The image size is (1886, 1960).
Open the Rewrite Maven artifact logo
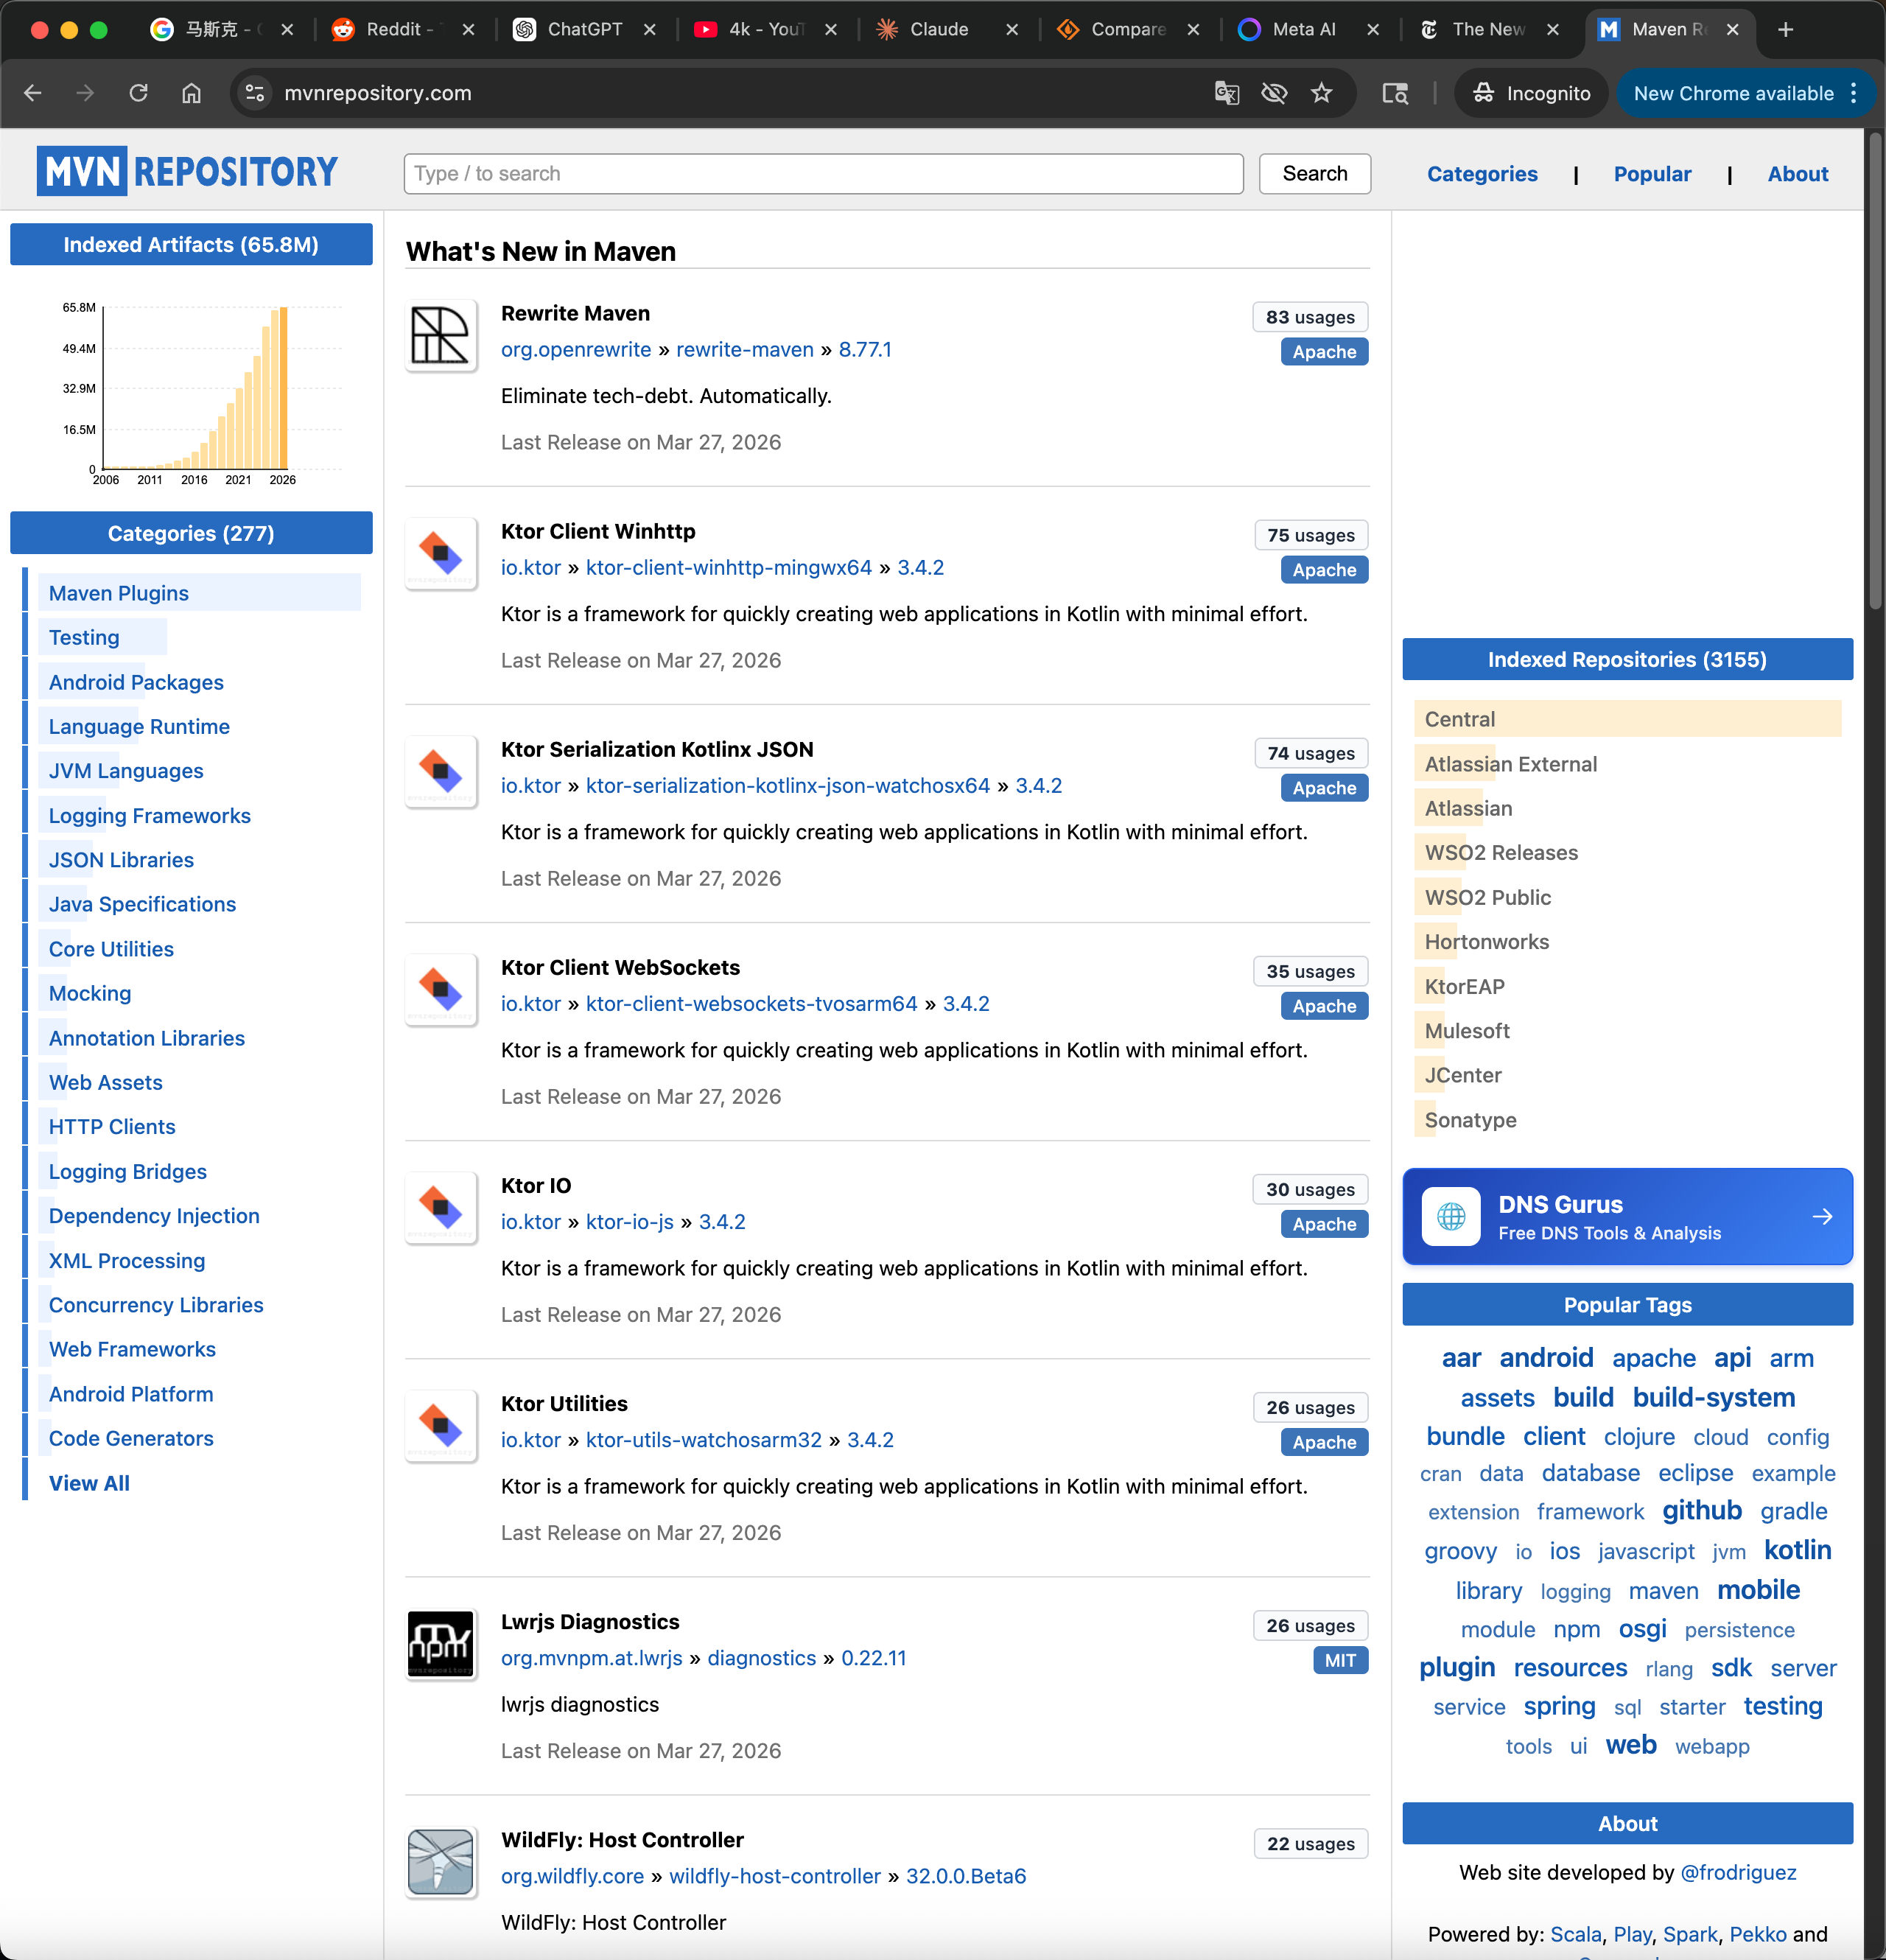[440, 336]
